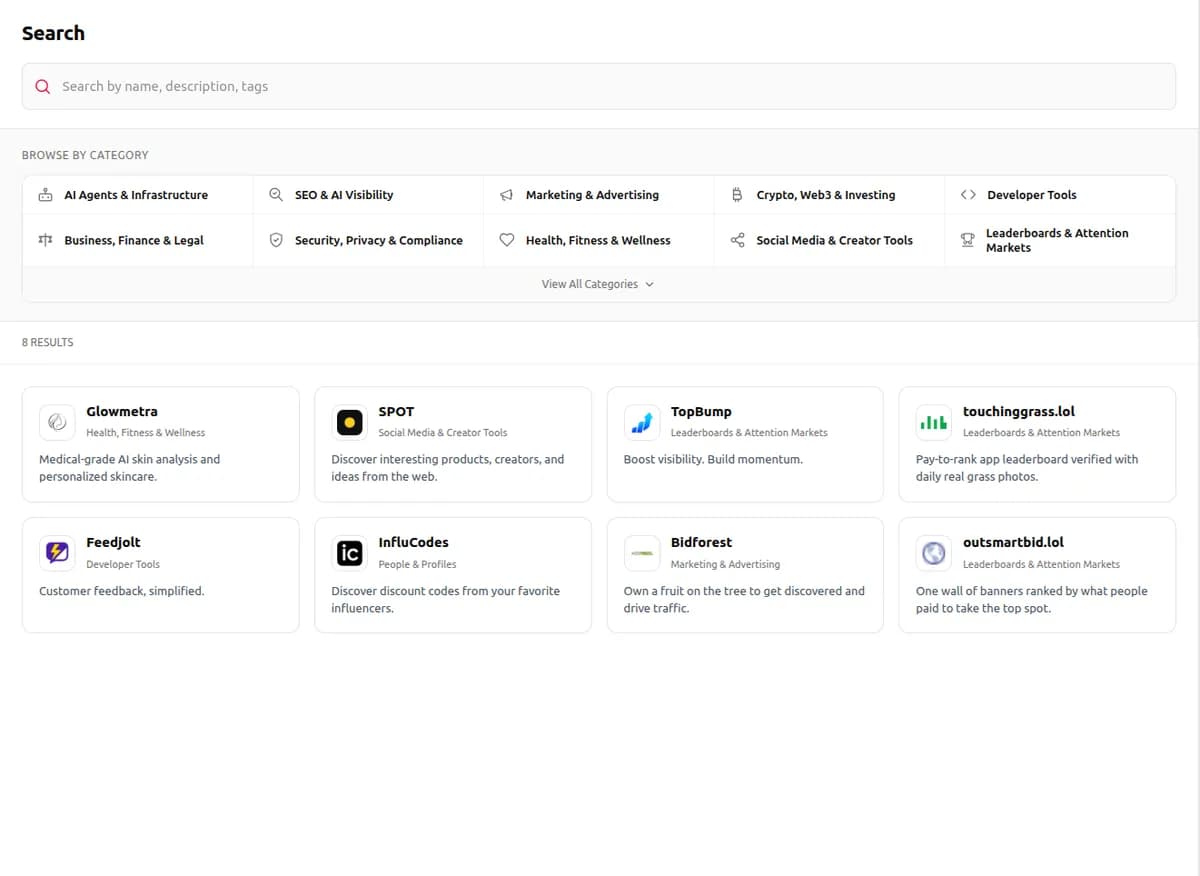
Task: Click the magnifier icon in search bar
Action: [43, 86]
